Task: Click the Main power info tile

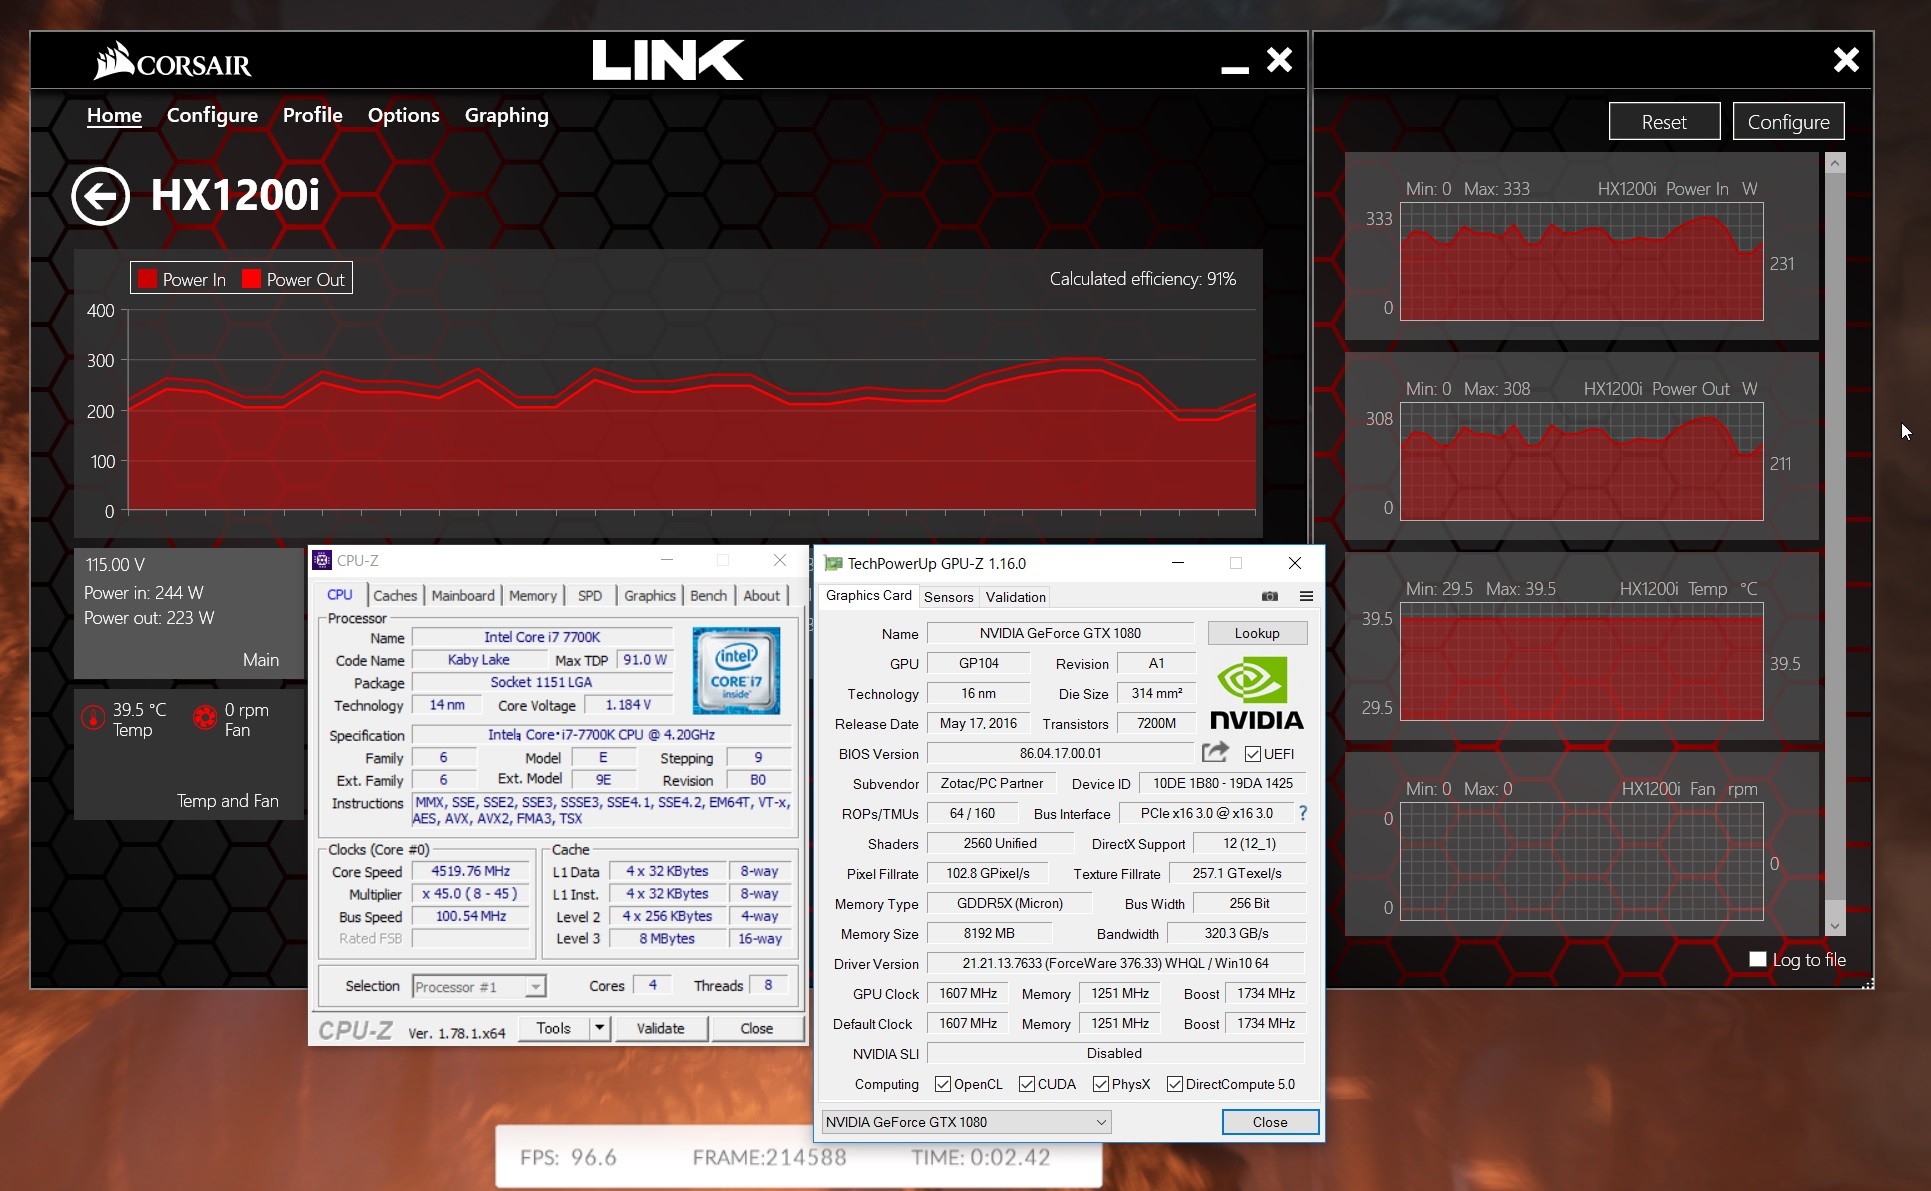Action: click(188, 613)
